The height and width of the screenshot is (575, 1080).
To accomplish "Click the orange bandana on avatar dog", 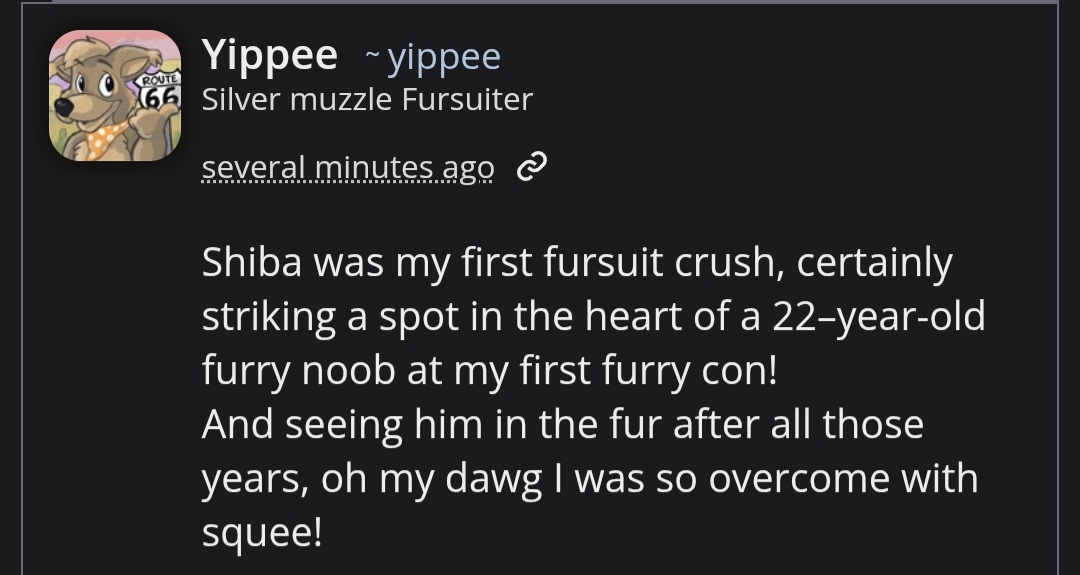I will 106,138.
